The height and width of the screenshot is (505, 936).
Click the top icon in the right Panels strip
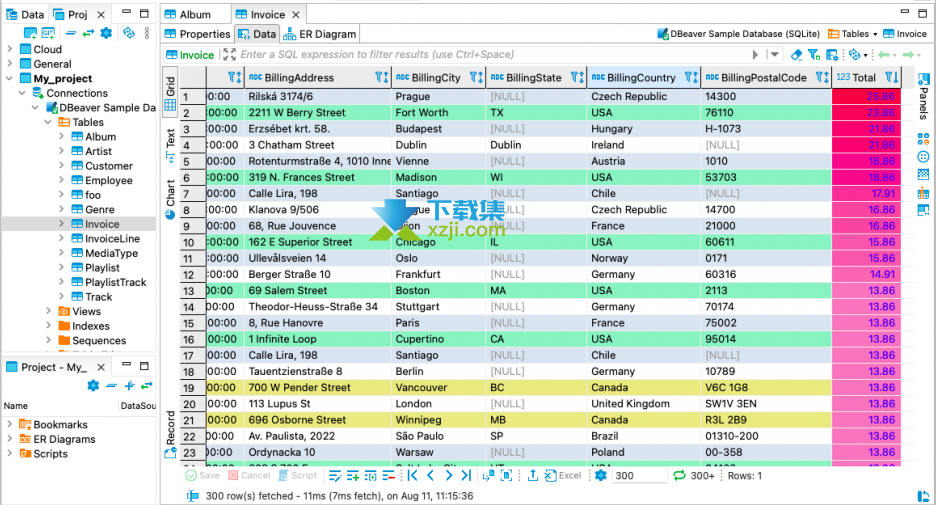[923, 79]
